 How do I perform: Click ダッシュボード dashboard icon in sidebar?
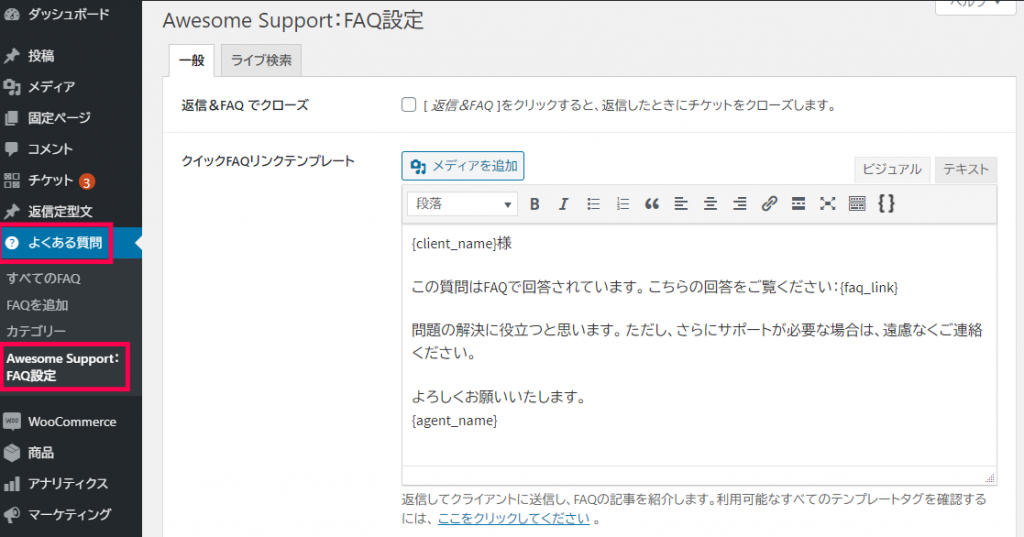click(12, 14)
